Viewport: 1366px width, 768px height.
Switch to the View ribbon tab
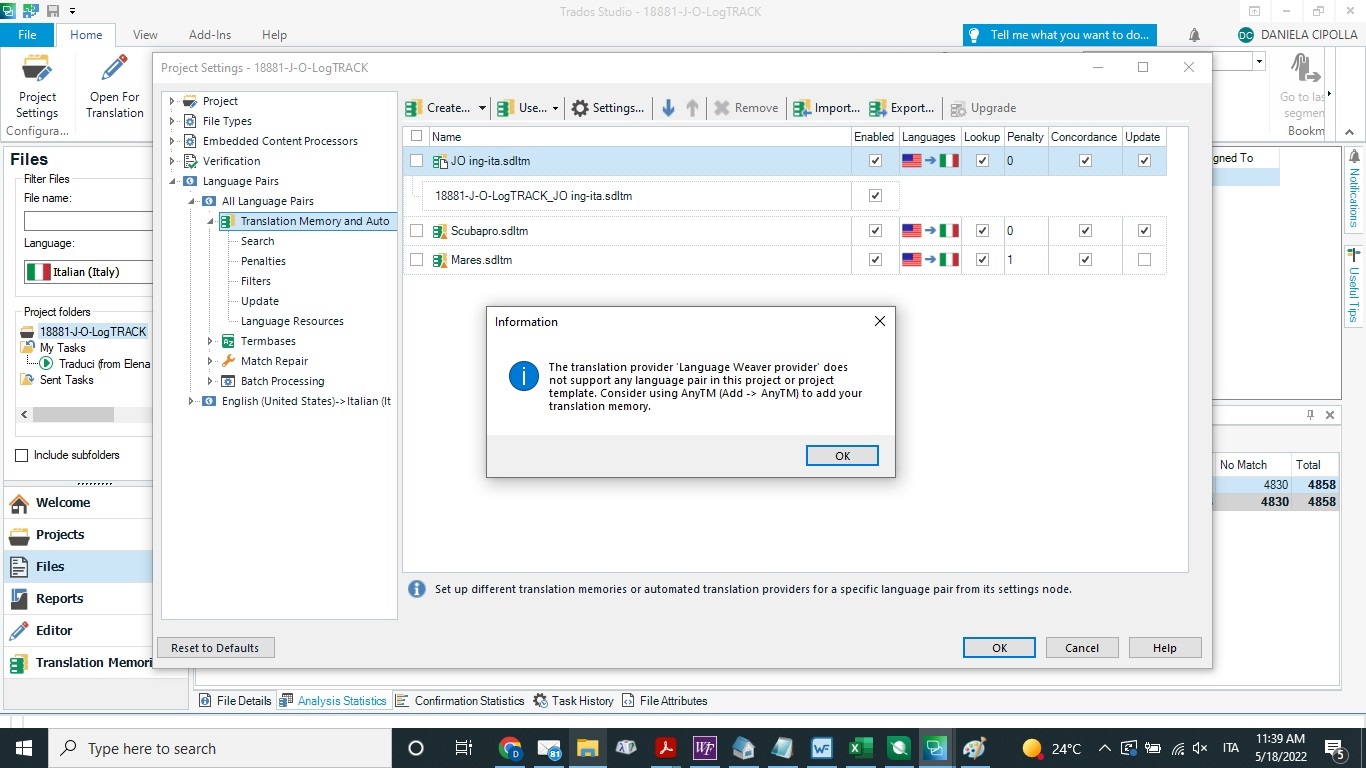[x=145, y=35]
